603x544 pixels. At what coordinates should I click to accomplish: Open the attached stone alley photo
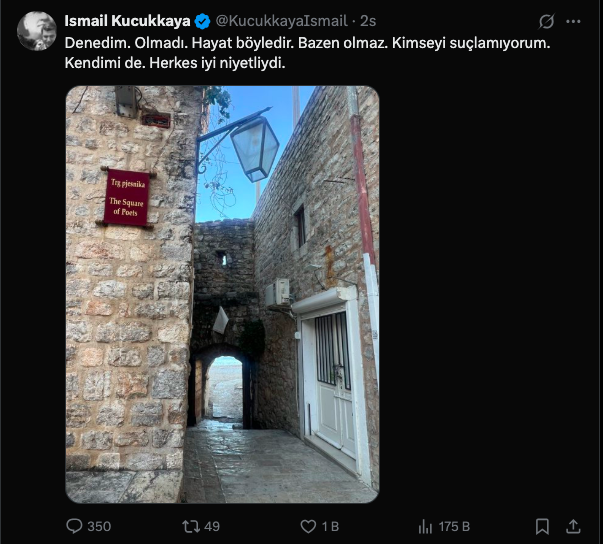[x=222, y=294]
